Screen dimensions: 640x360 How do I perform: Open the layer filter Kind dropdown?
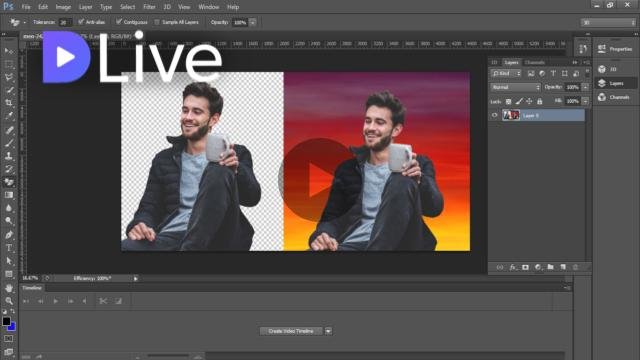point(506,73)
